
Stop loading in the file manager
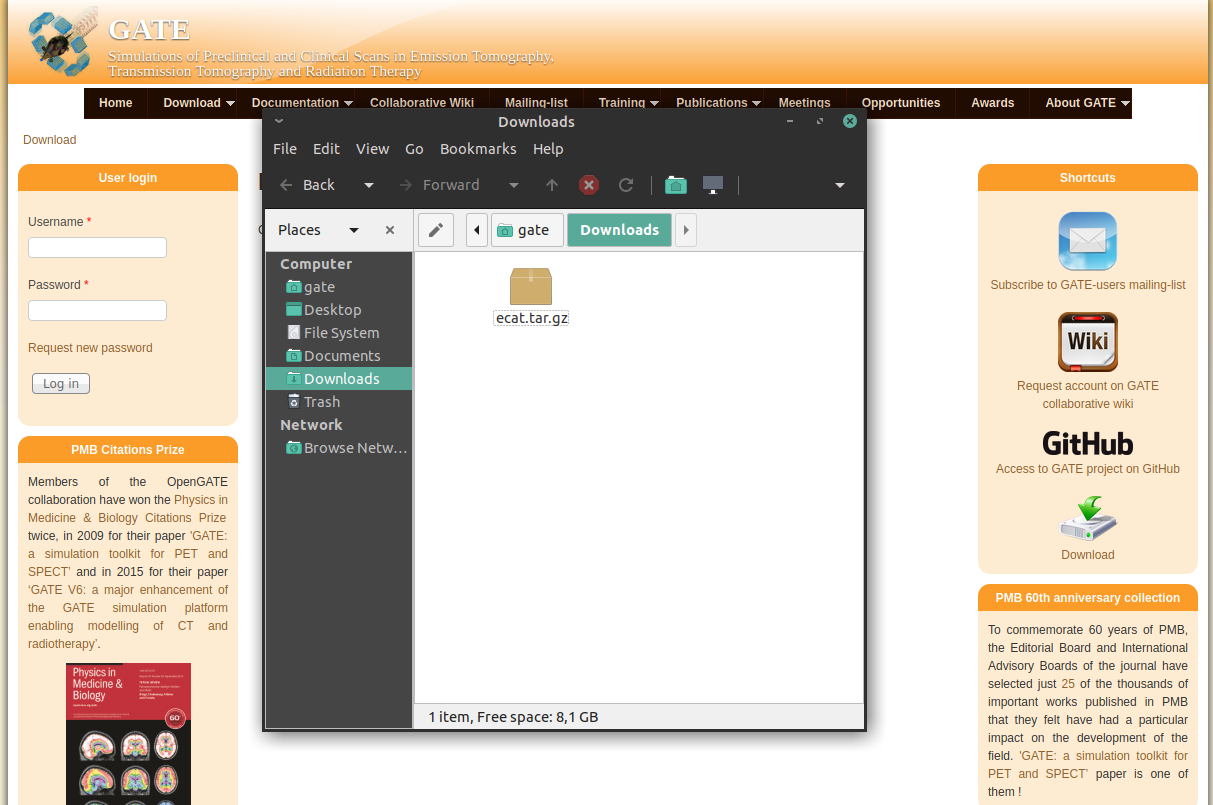pyautogui.click(x=589, y=185)
